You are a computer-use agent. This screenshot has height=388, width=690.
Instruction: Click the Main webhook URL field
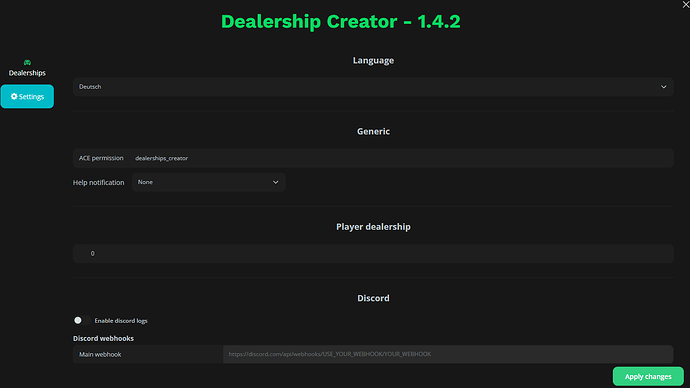tap(448, 354)
